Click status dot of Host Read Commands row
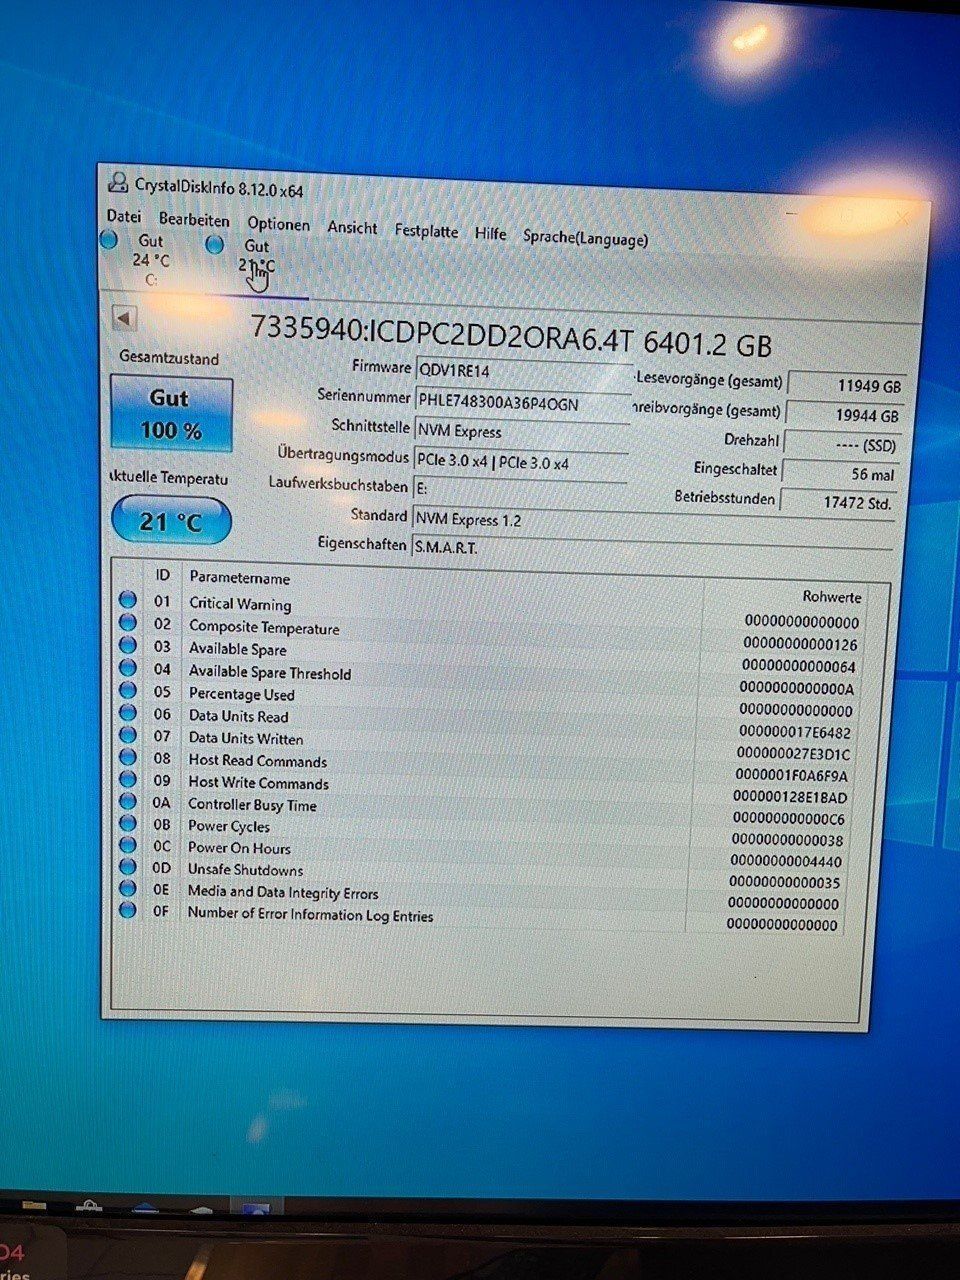 (x=128, y=757)
